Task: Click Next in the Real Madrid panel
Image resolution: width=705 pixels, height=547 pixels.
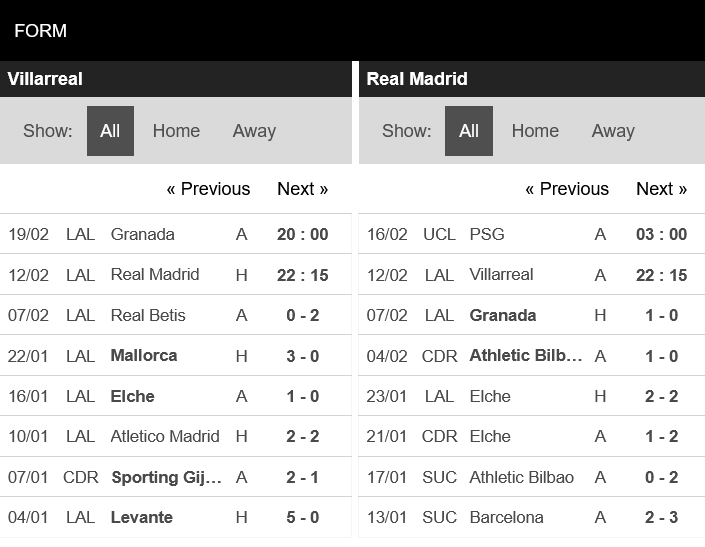Action: (x=661, y=189)
